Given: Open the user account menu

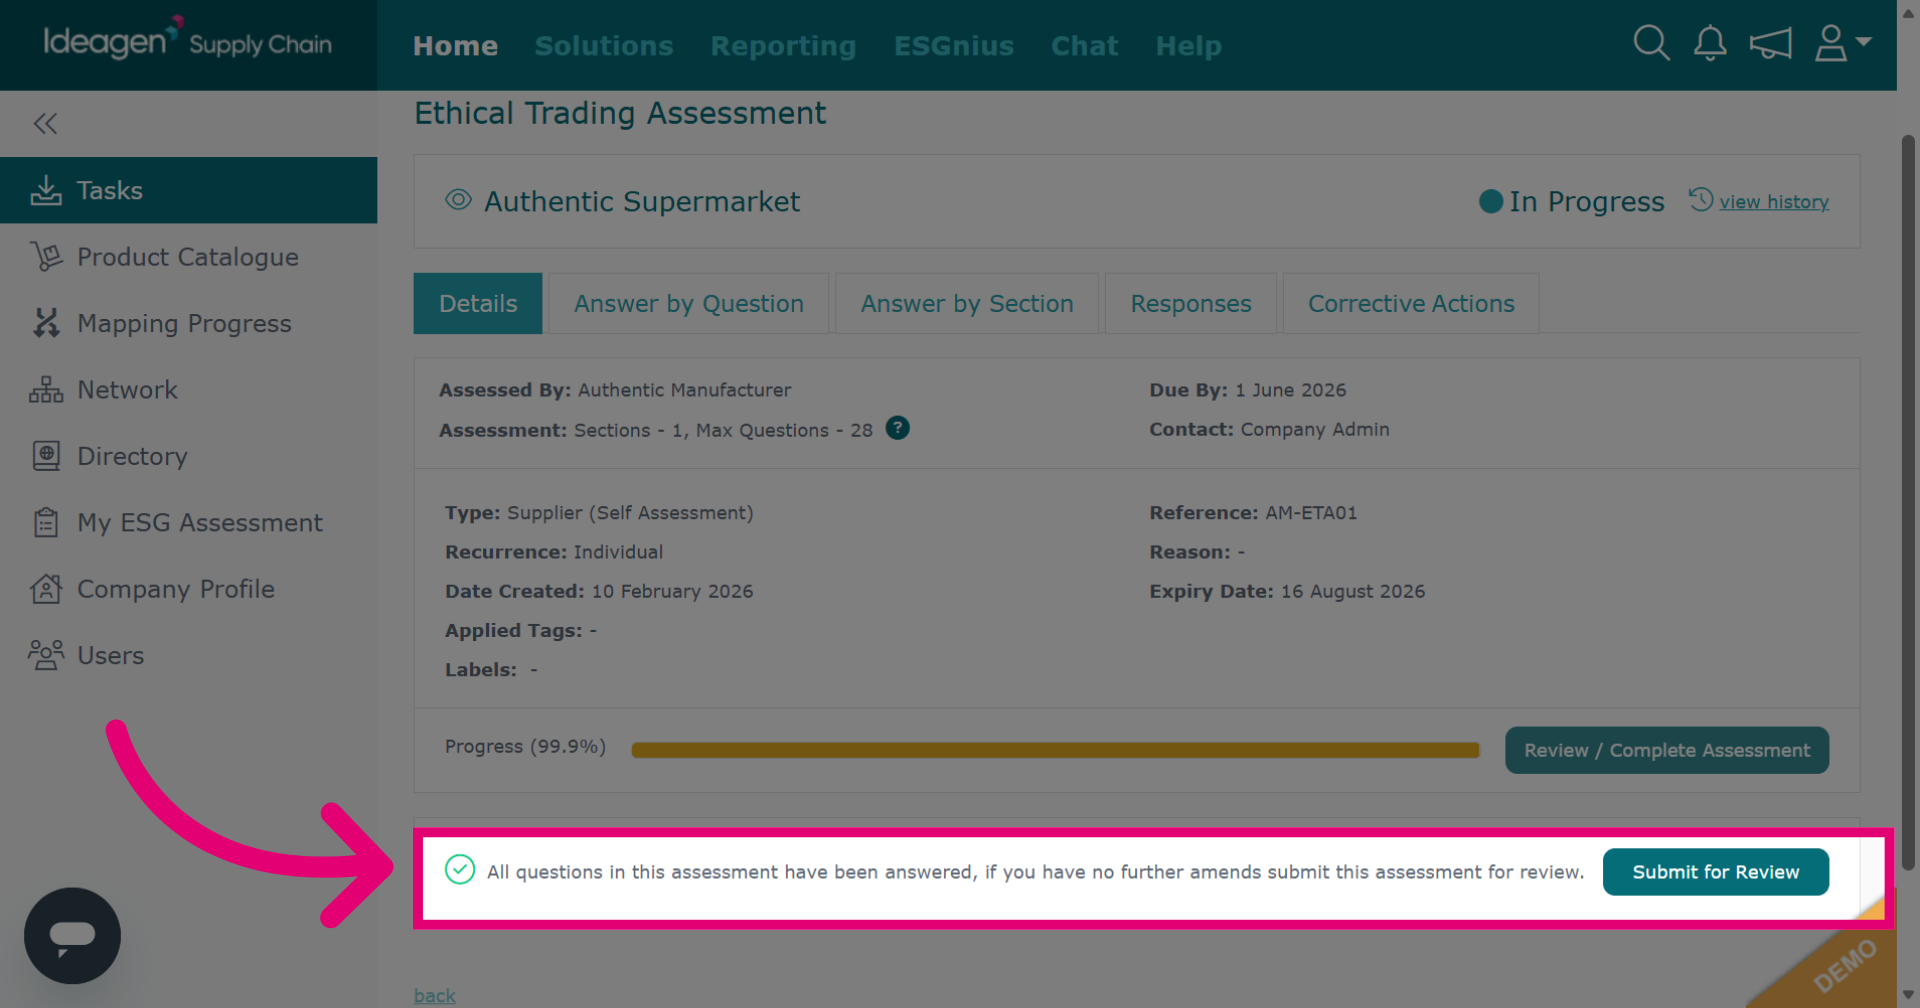Looking at the screenshot, I should pos(1842,43).
